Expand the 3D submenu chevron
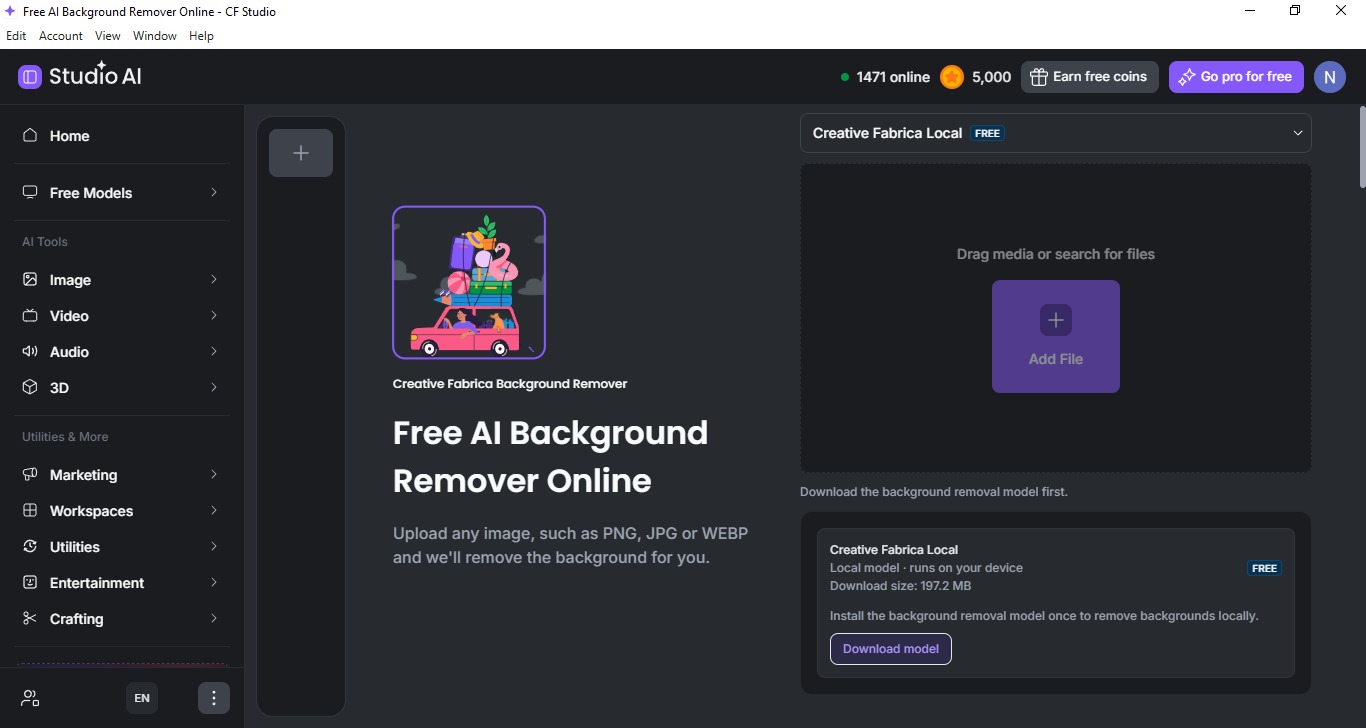 [214, 387]
